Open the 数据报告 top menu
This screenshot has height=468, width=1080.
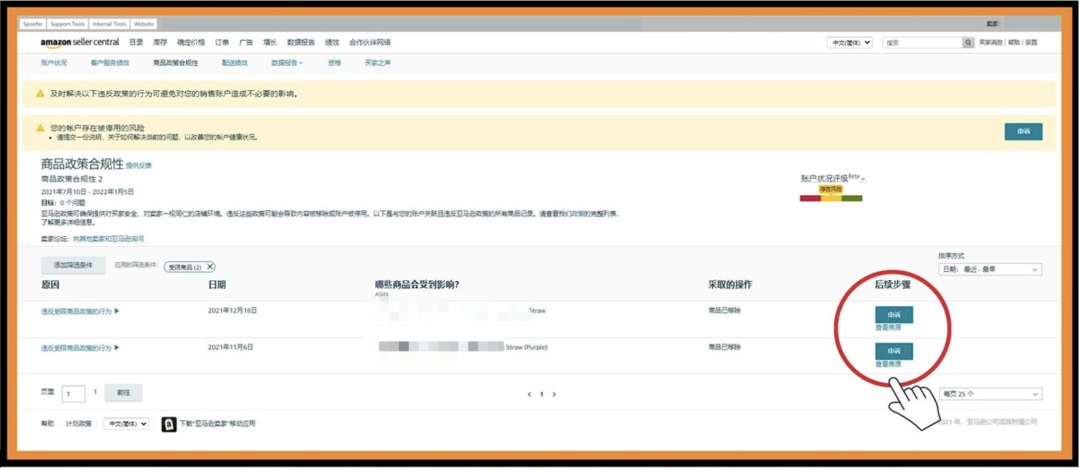tap(301, 43)
